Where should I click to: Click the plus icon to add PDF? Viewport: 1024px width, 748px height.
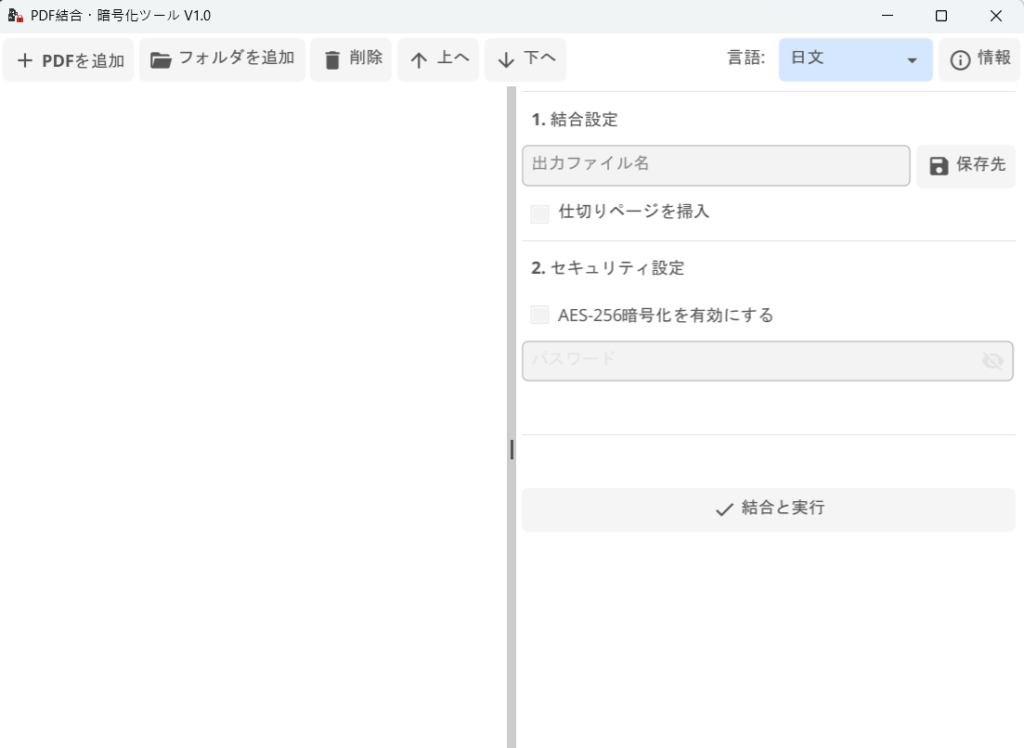[x=25, y=61]
